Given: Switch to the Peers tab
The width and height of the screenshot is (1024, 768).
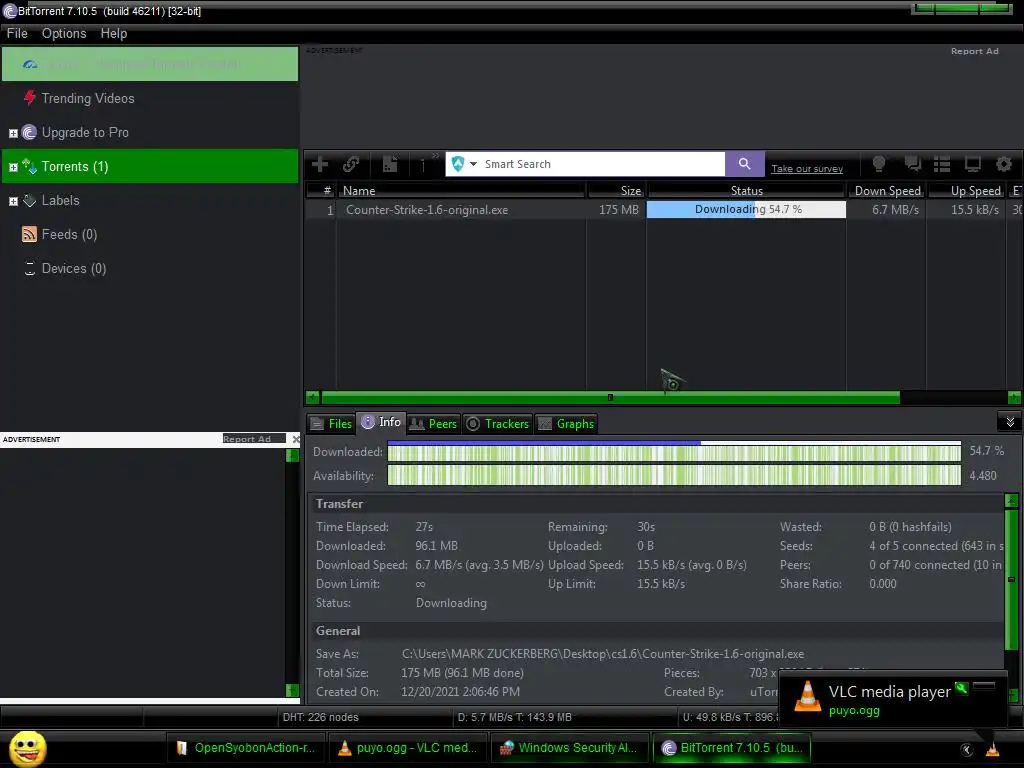Looking at the screenshot, I should [433, 424].
